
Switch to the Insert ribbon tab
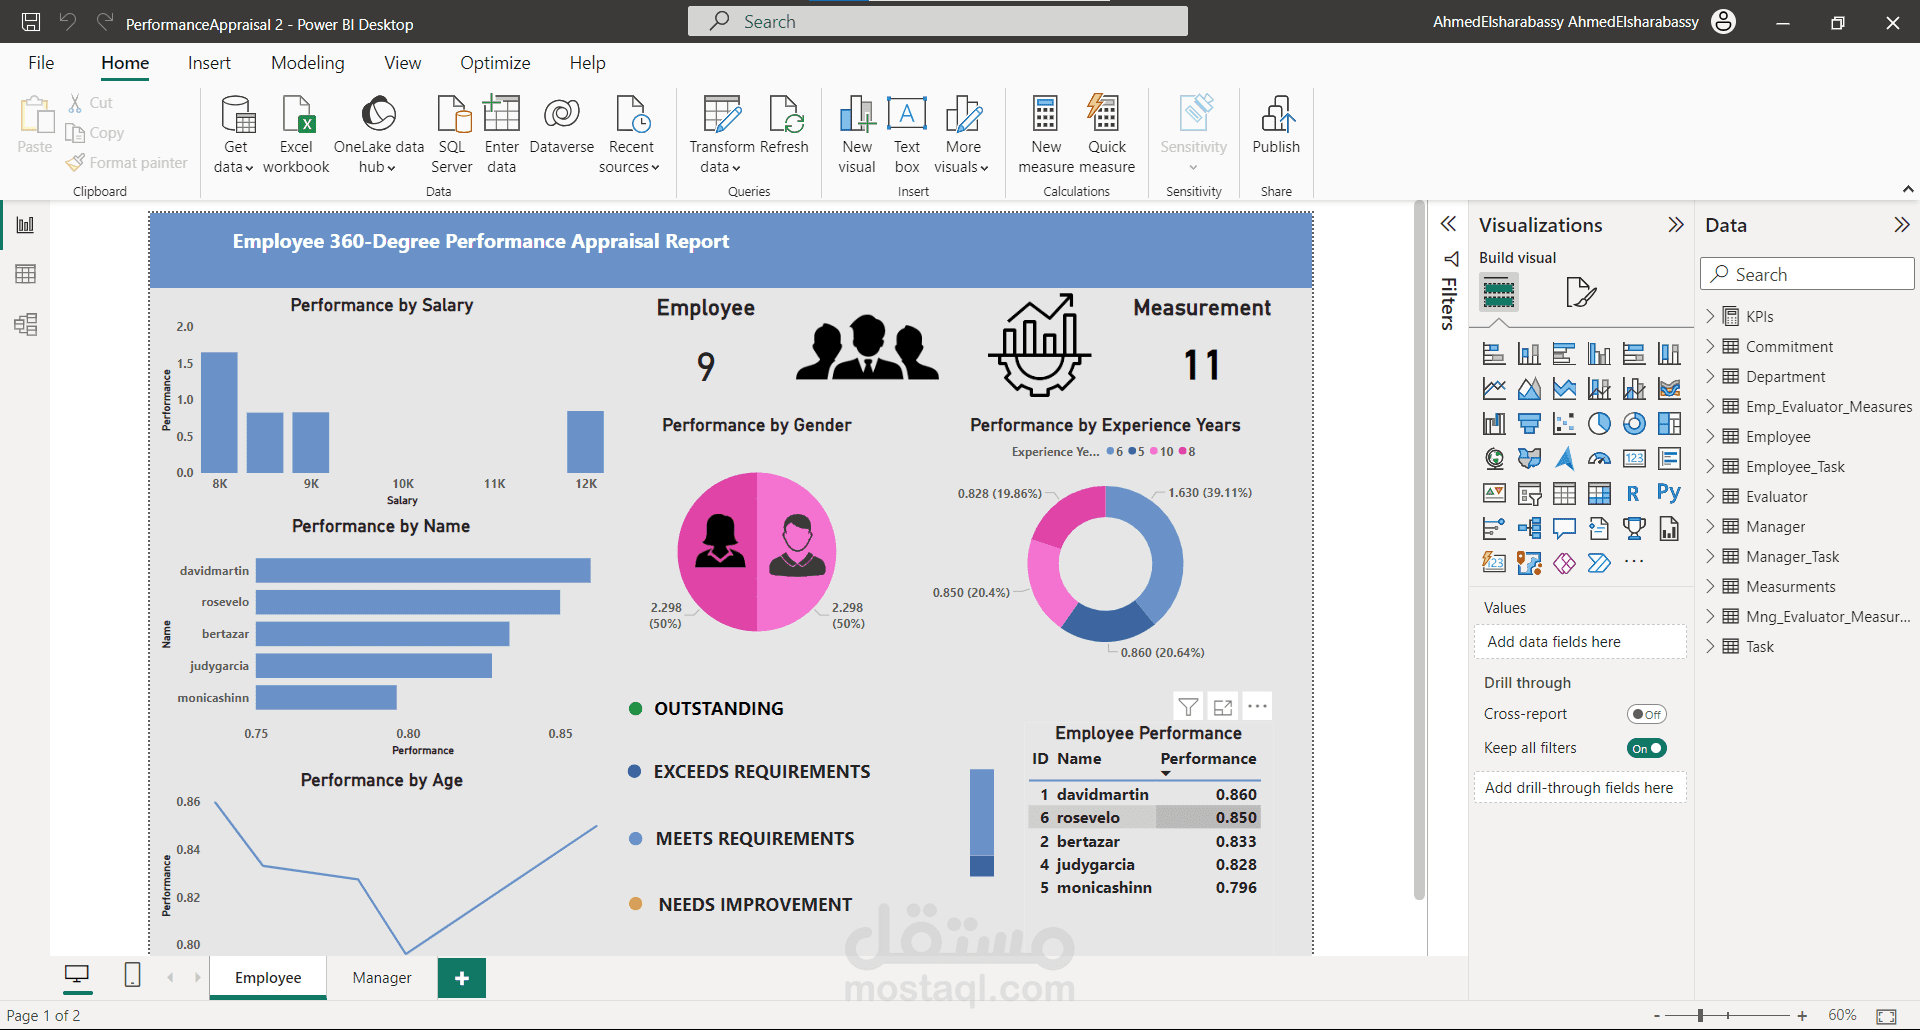point(209,63)
